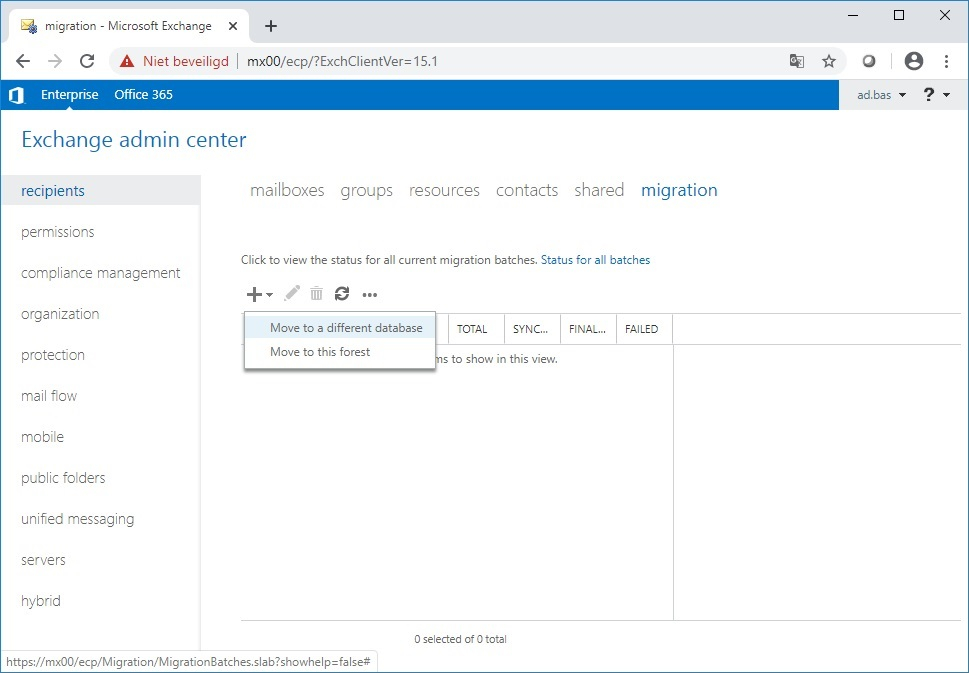The height and width of the screenshot is (673, 969).
Task: Click the browser forward arrow
Action: tap(55, 61)
